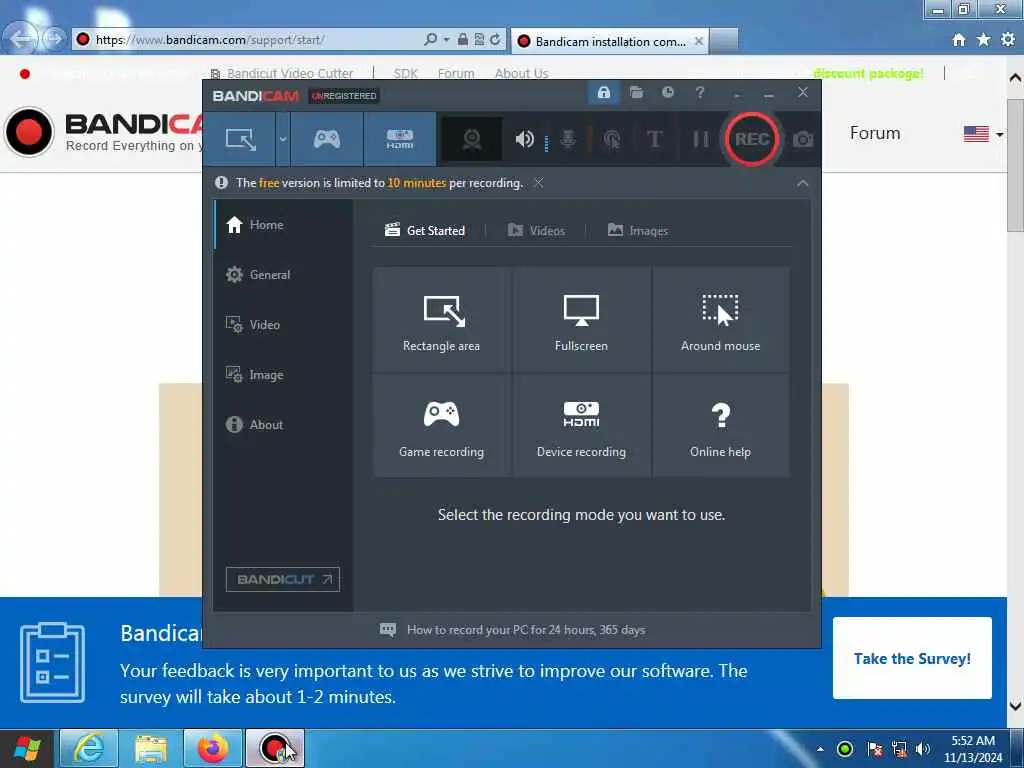Open the Windows Start button

pos(27,748)
